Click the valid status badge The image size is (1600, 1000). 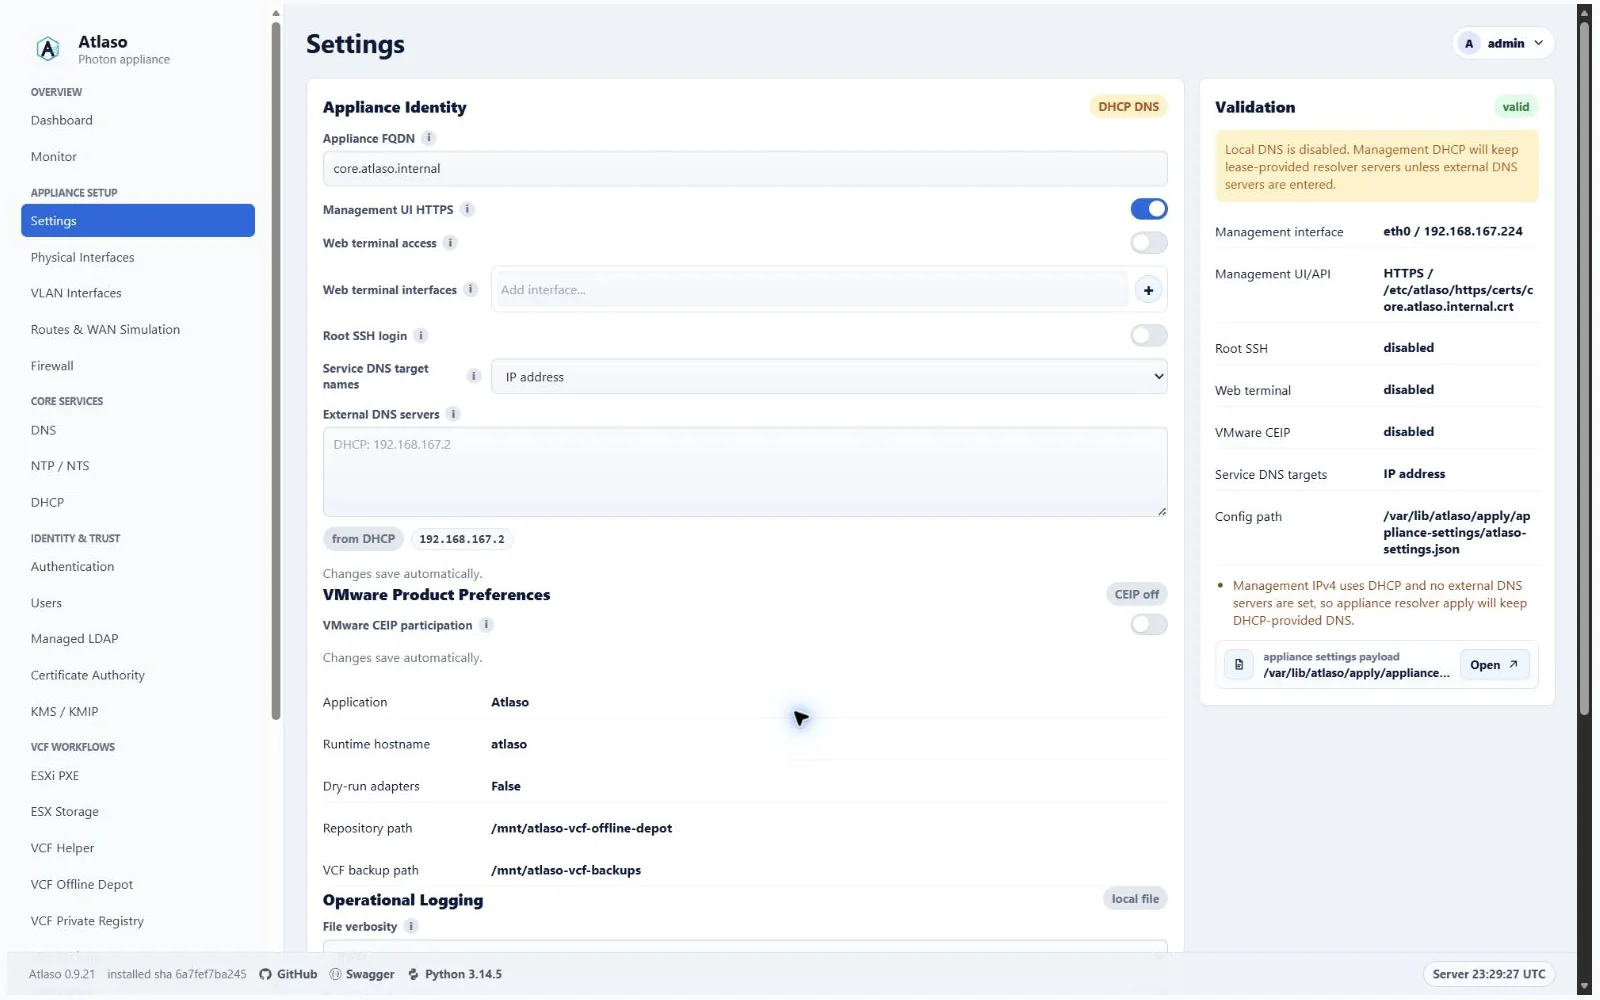click(1516, 107)
